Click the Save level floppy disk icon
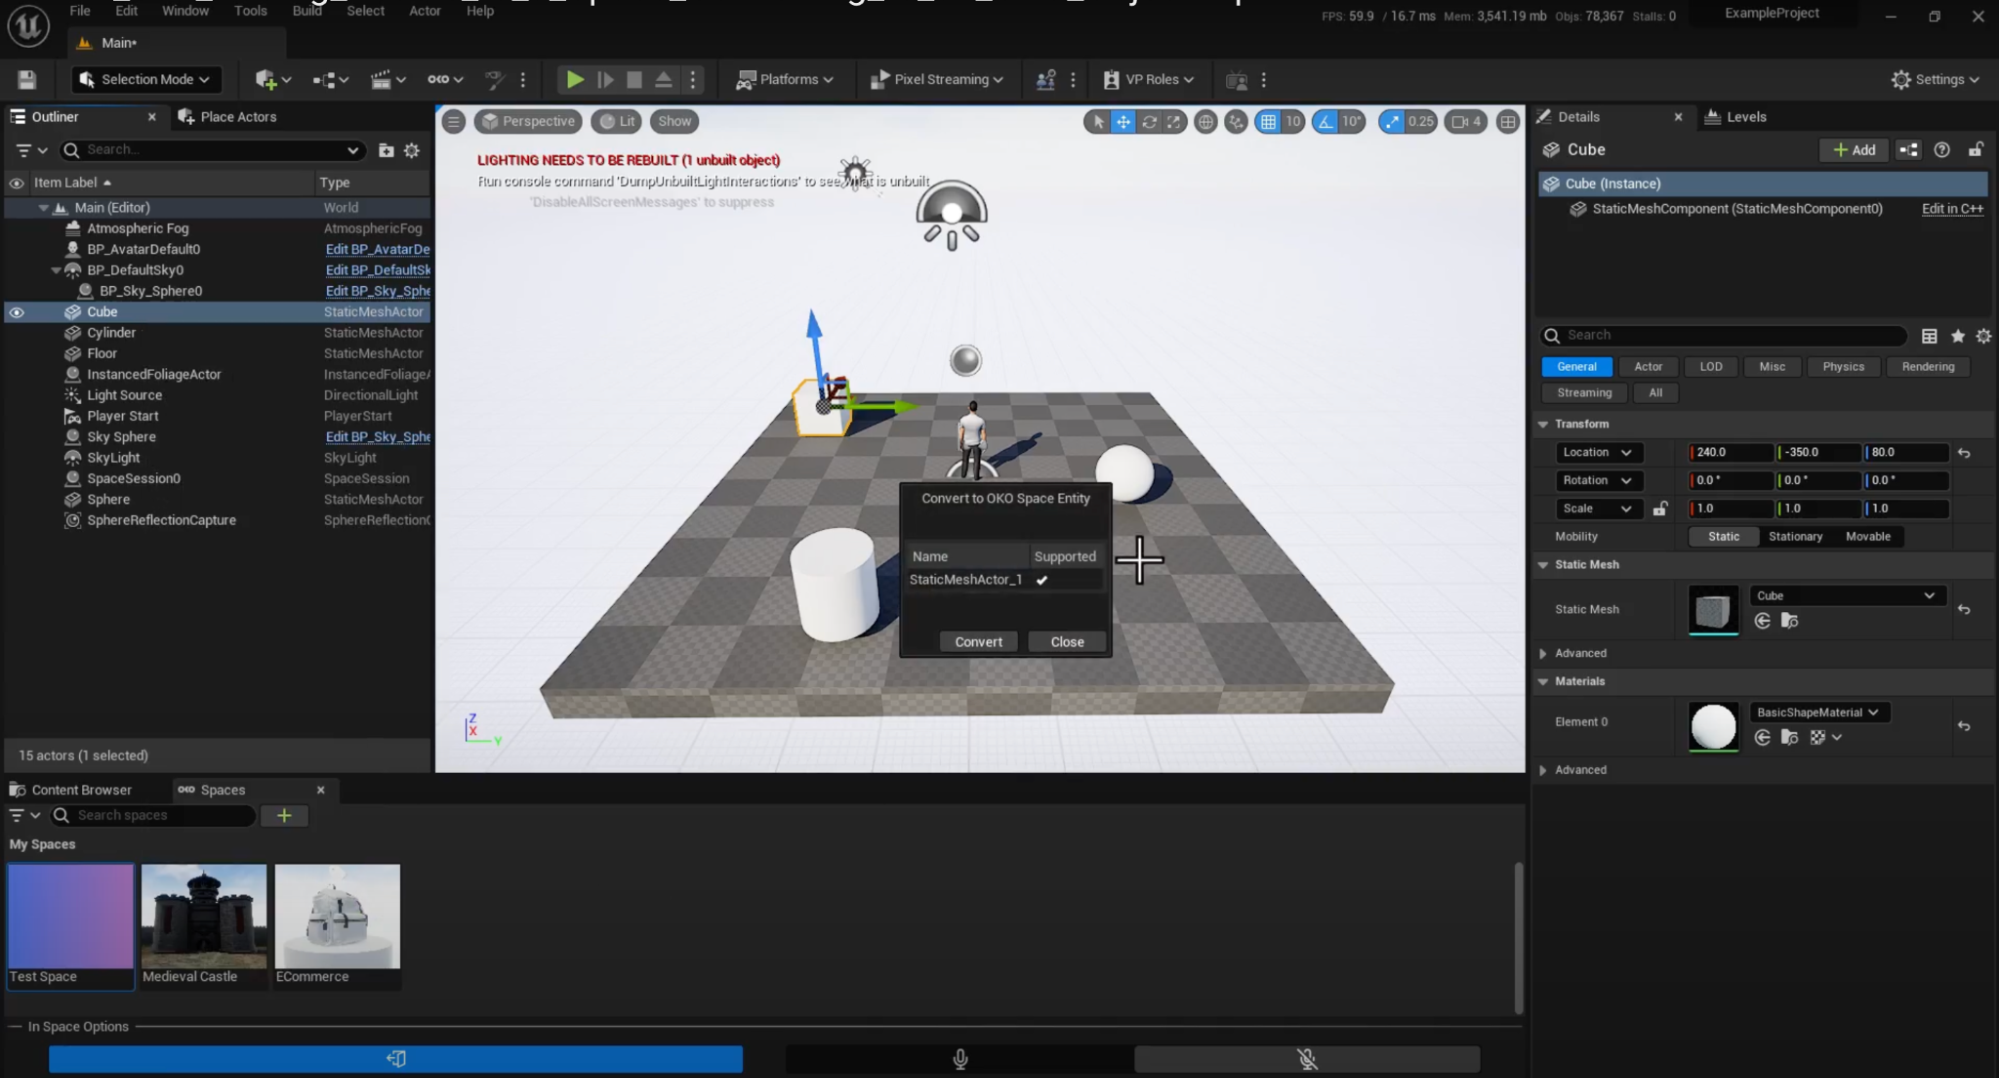Image resolution: width=1999 pixels, height=1078 pixels. click(x=27, y=80)
